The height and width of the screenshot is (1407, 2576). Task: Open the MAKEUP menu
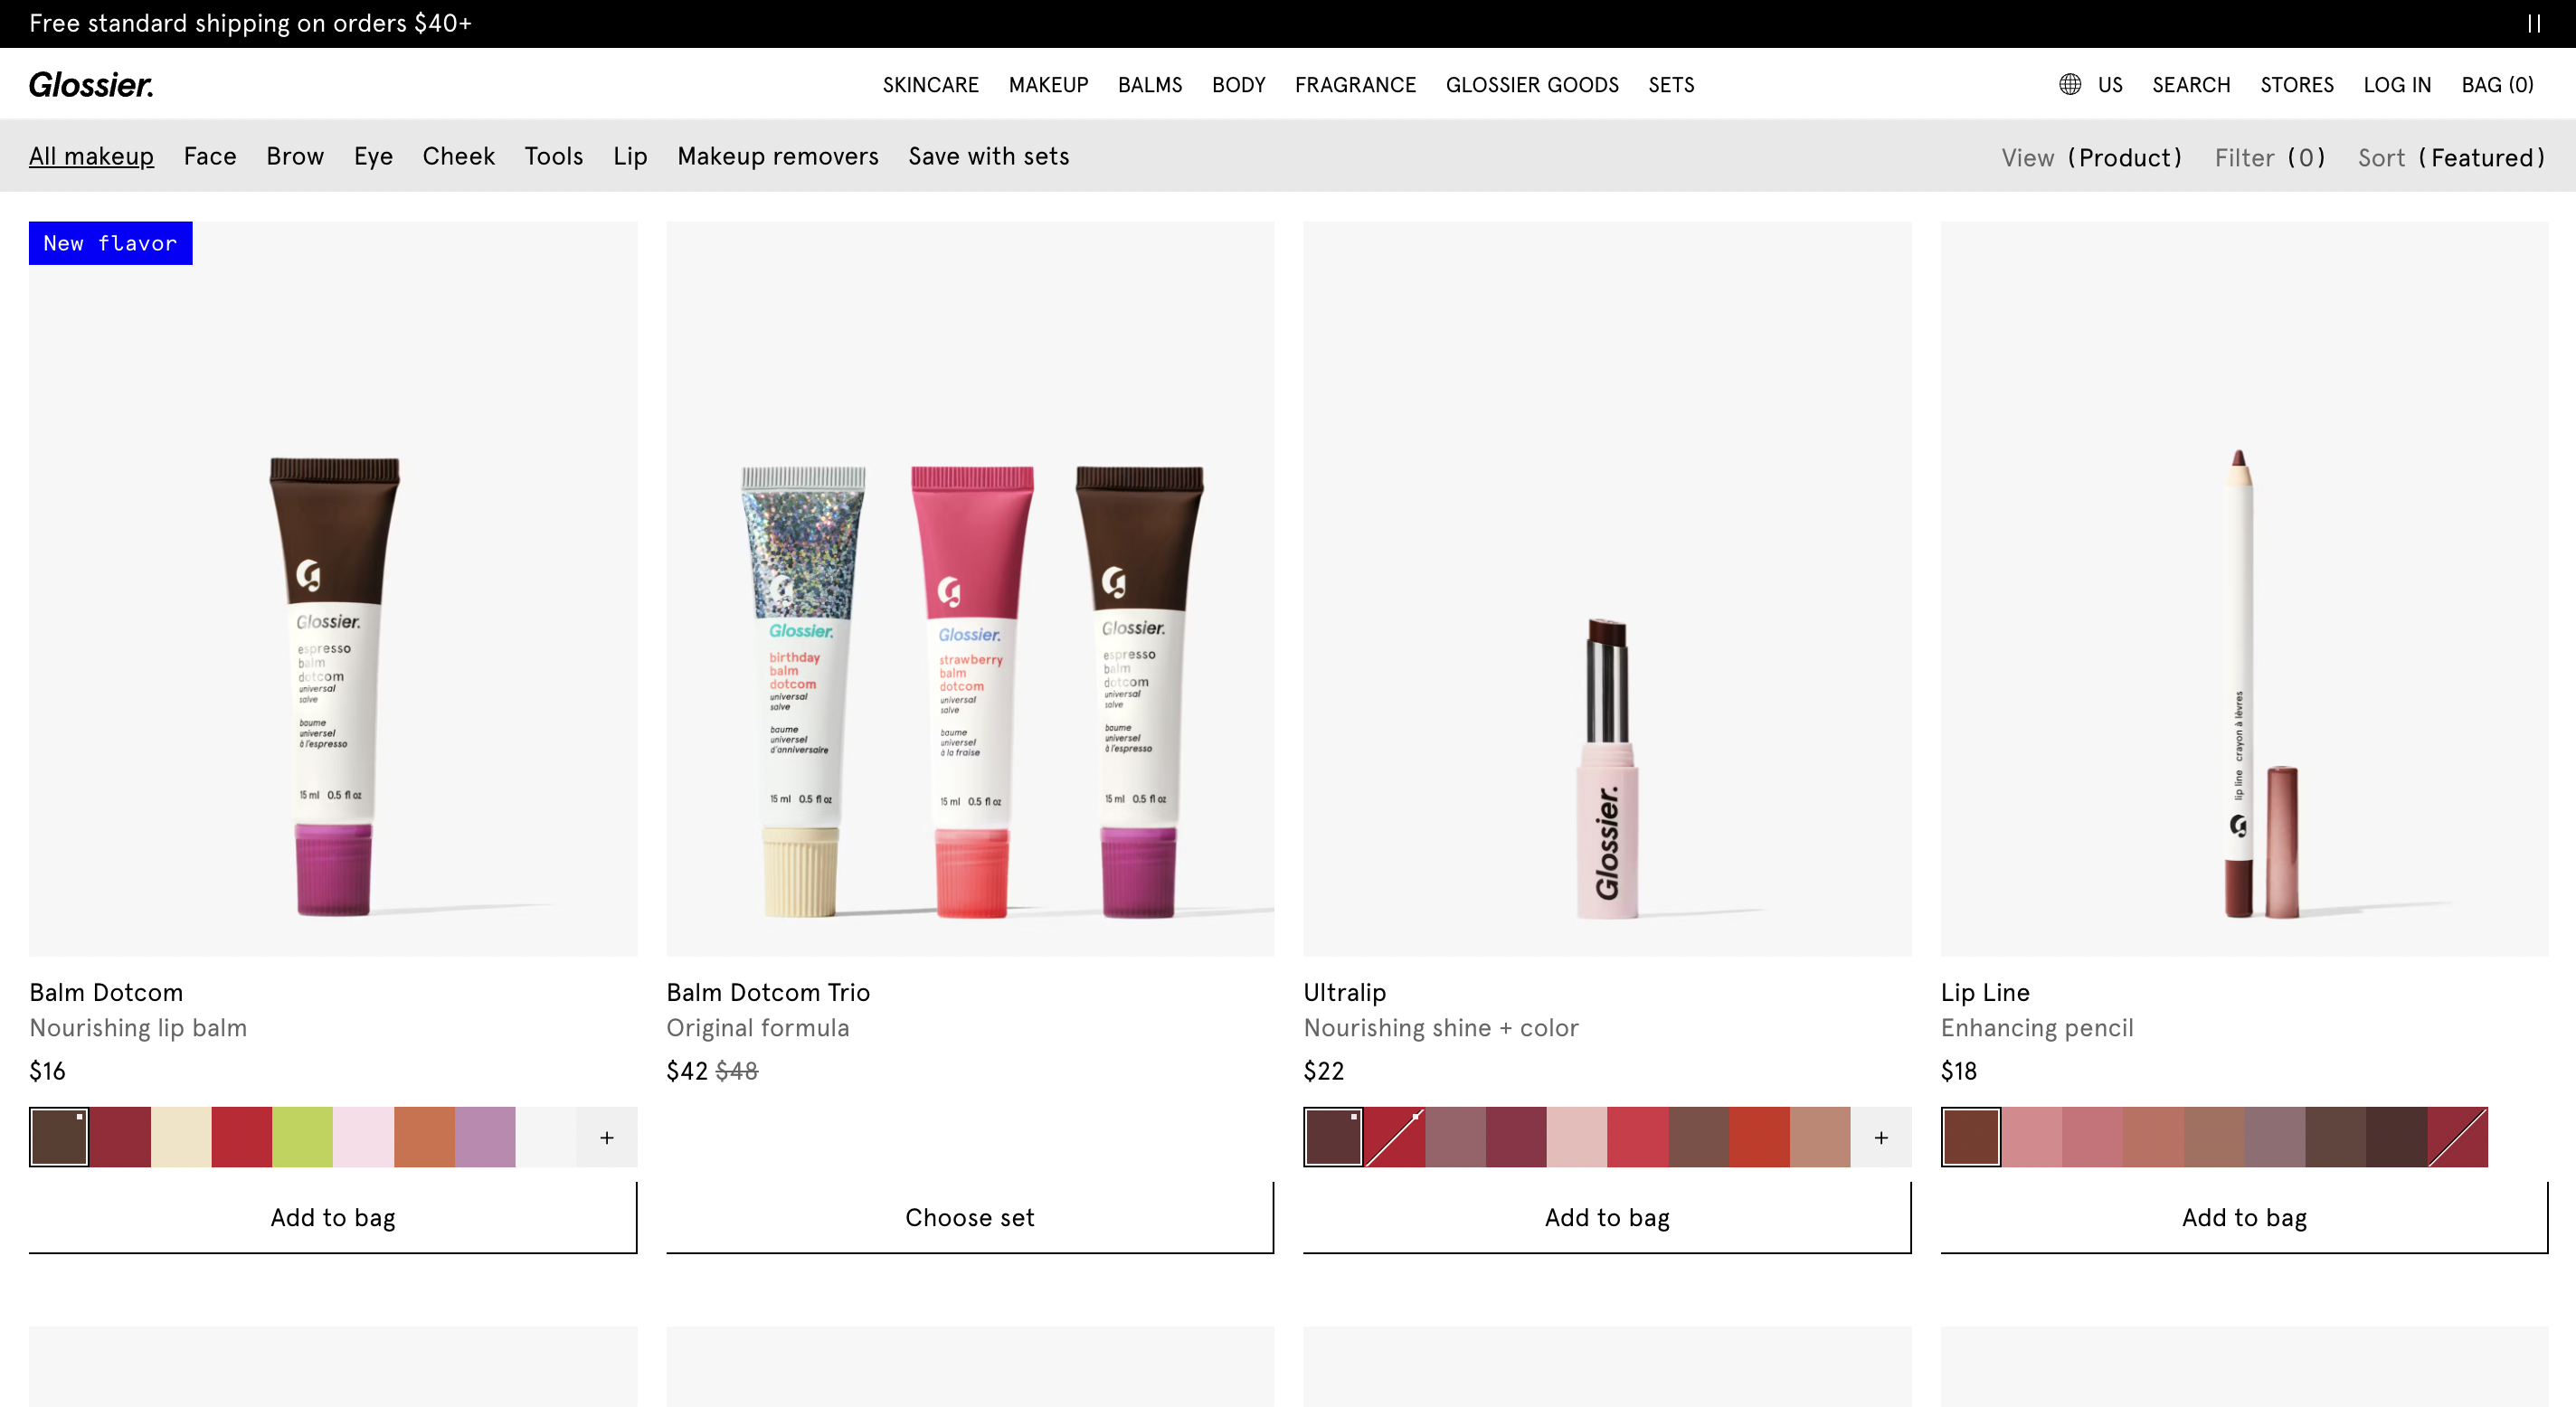point(1047,85)
